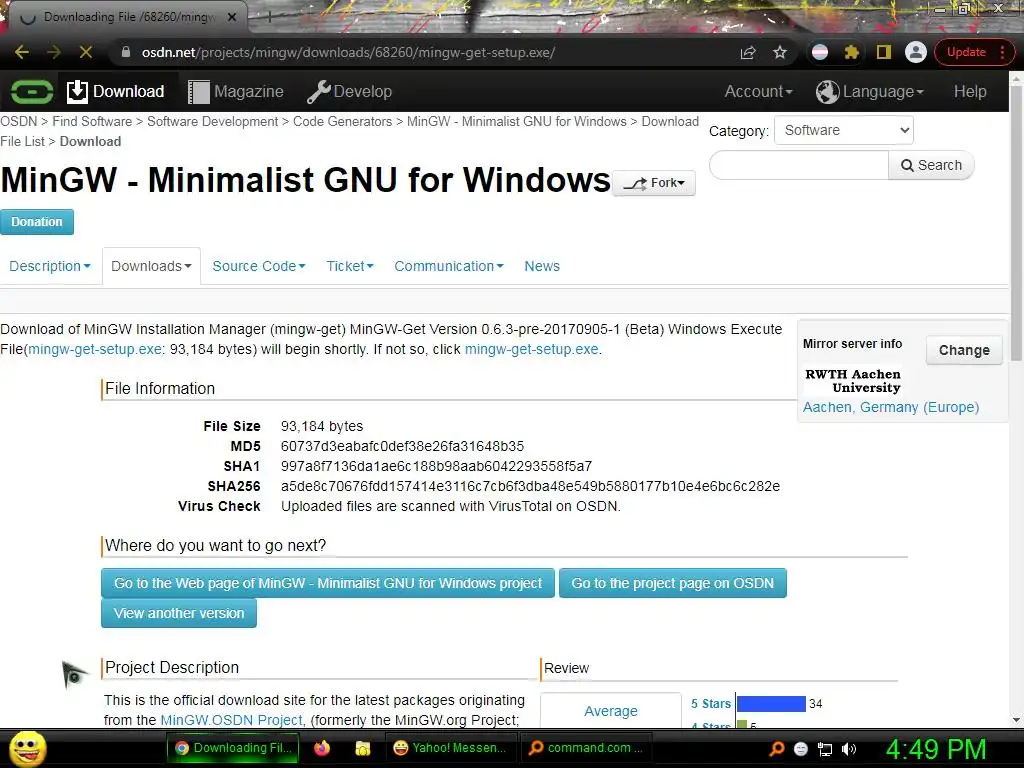Switch to command.com taskbar item
Image resolution: width=1024 pixels, height=768 pixels.
click(x=585, y=748)
